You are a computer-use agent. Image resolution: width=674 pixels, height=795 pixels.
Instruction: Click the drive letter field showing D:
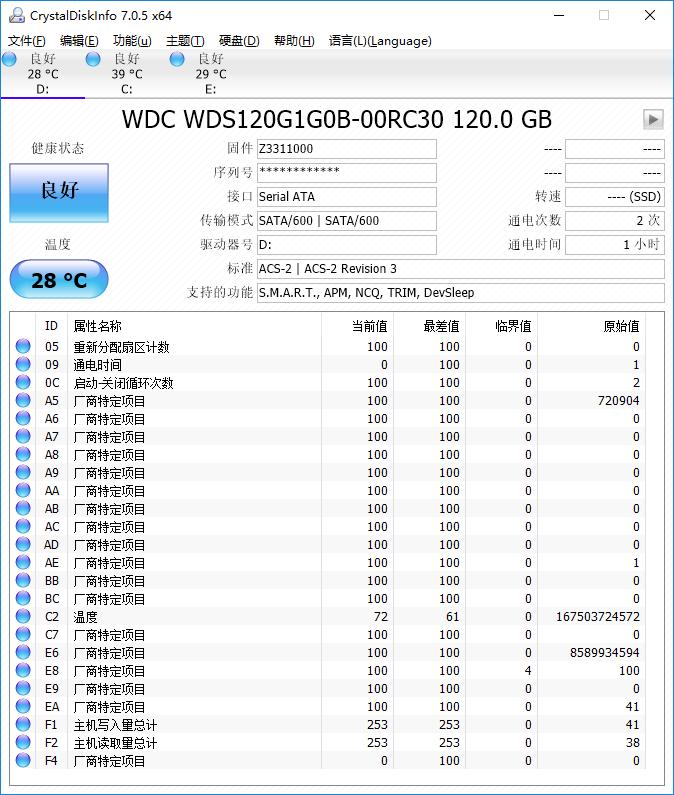(x=347, y=244)
